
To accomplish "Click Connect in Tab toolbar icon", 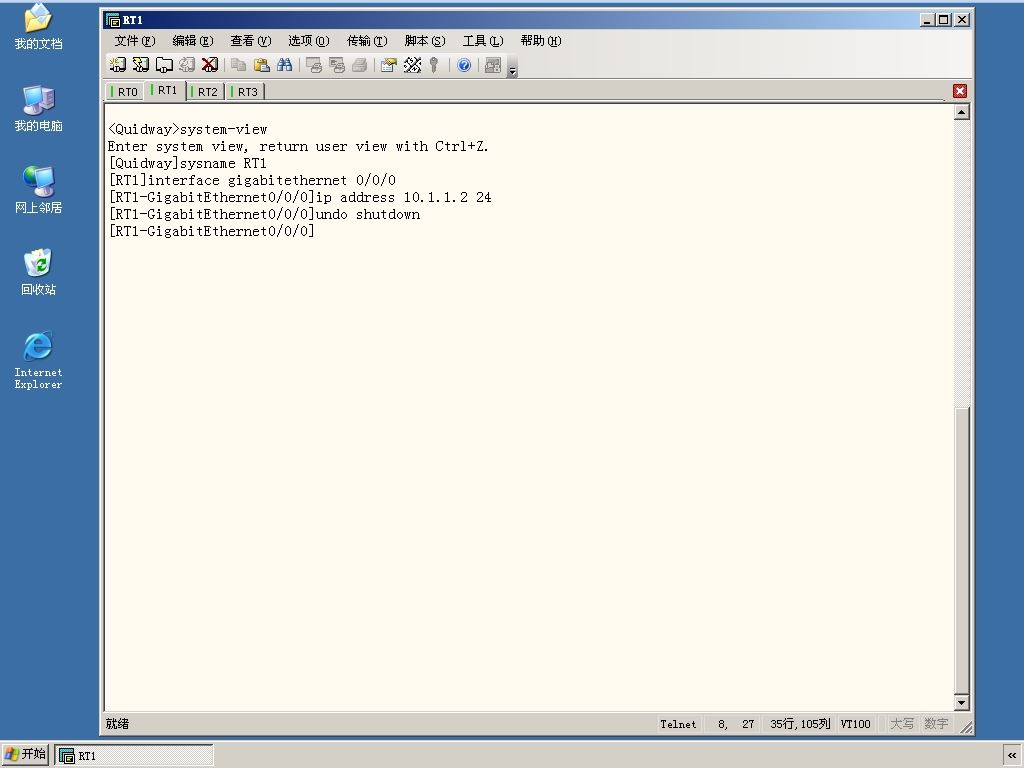I will (164, 65).
